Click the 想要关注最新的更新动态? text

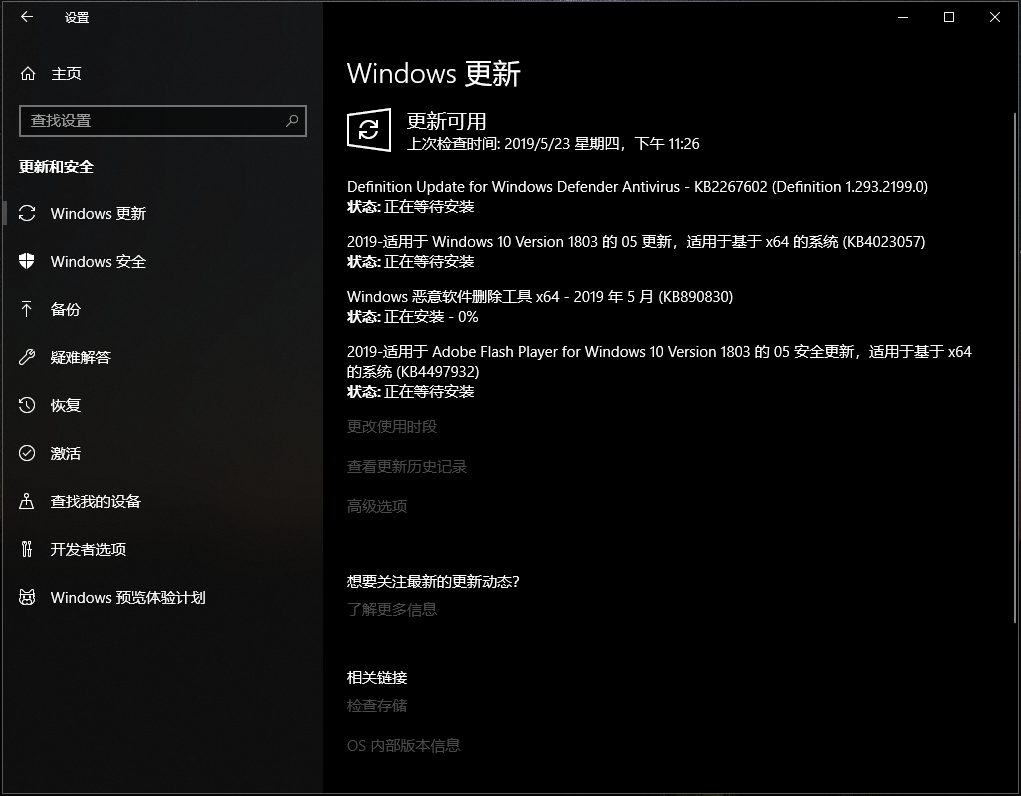(x=433, y=581)
